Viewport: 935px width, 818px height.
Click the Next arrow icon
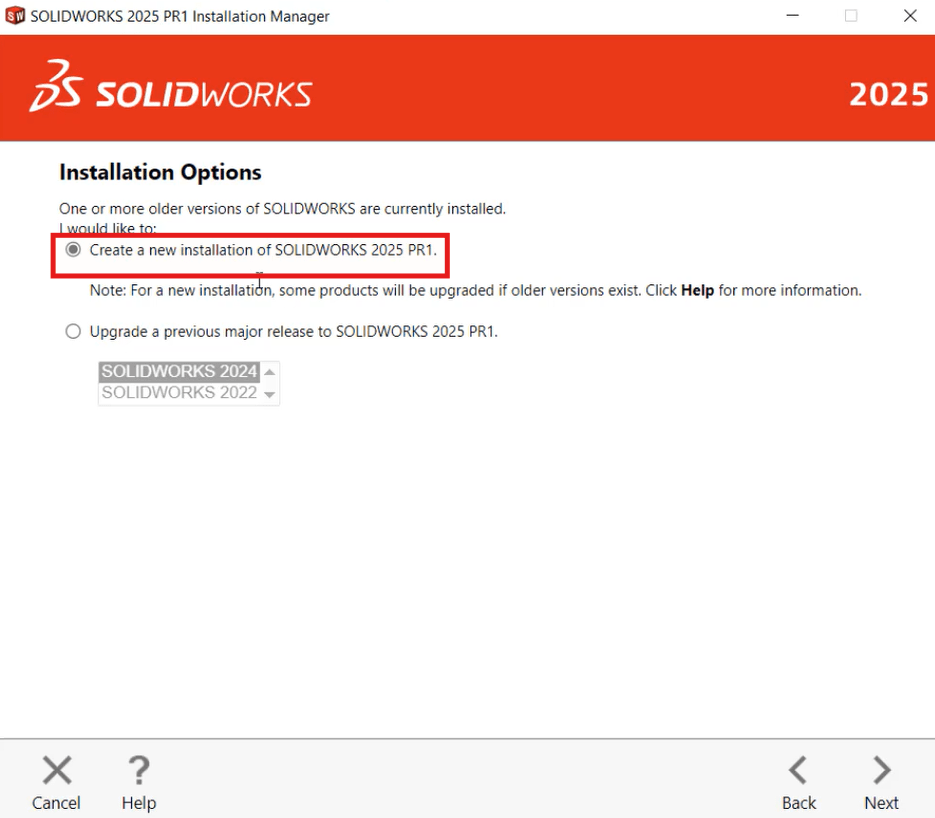click(x=880, y=770)
